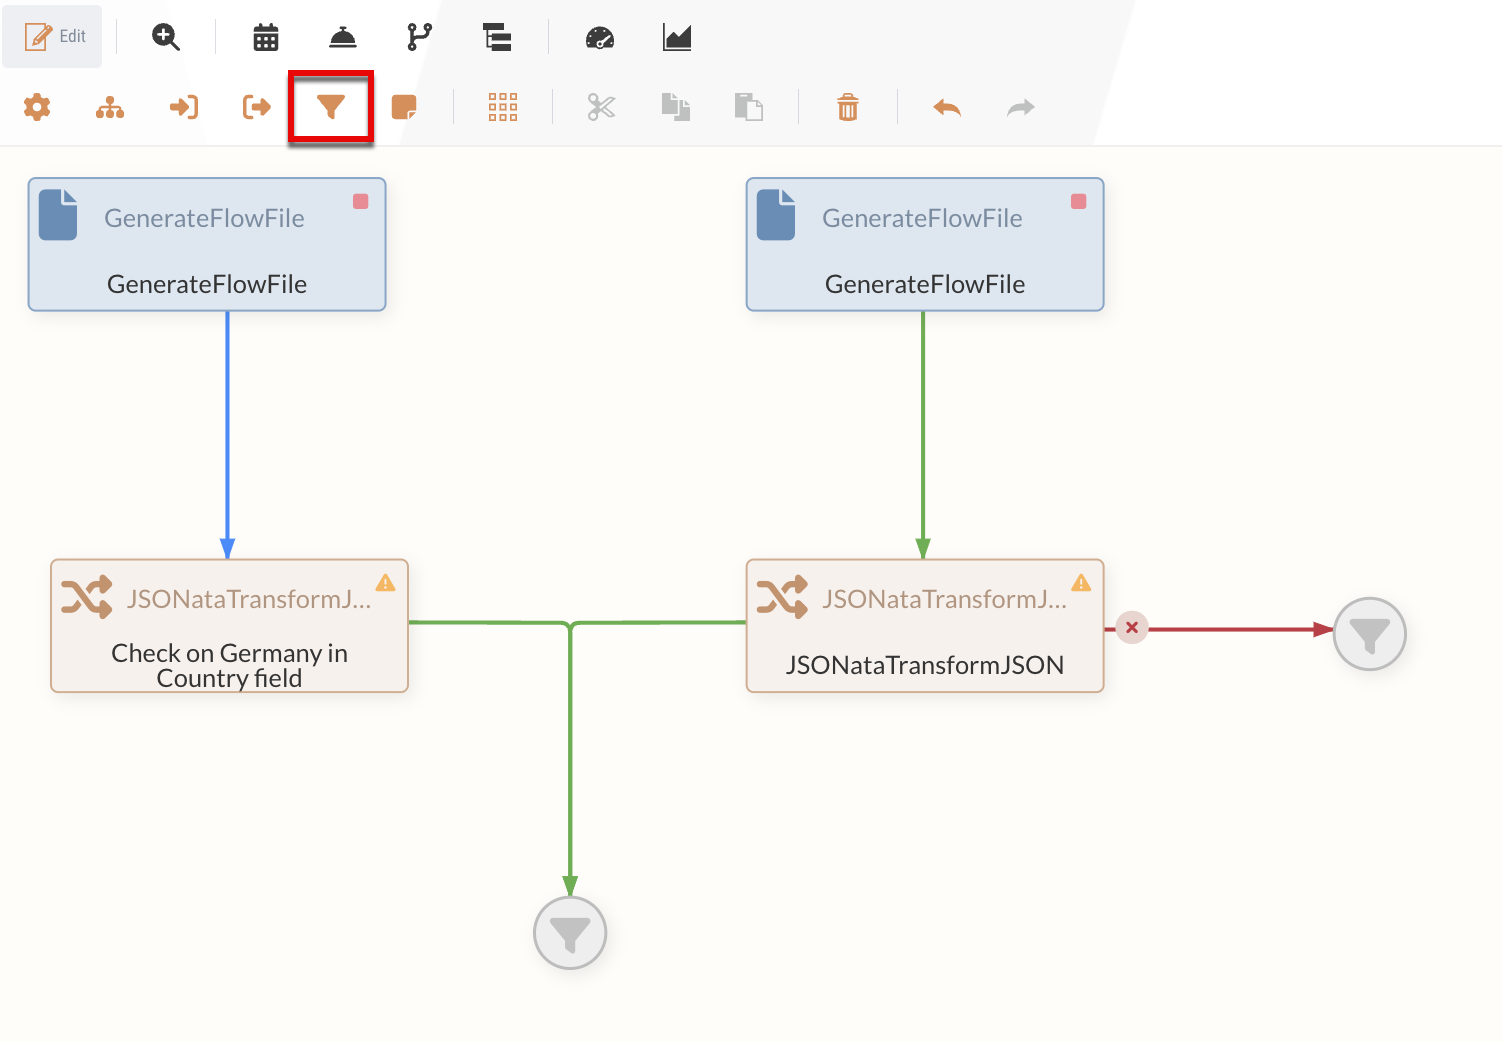This screenshot has height=1042, width=1502.
Task: Click the redo arrow icon
Action: pos(1021,107)
